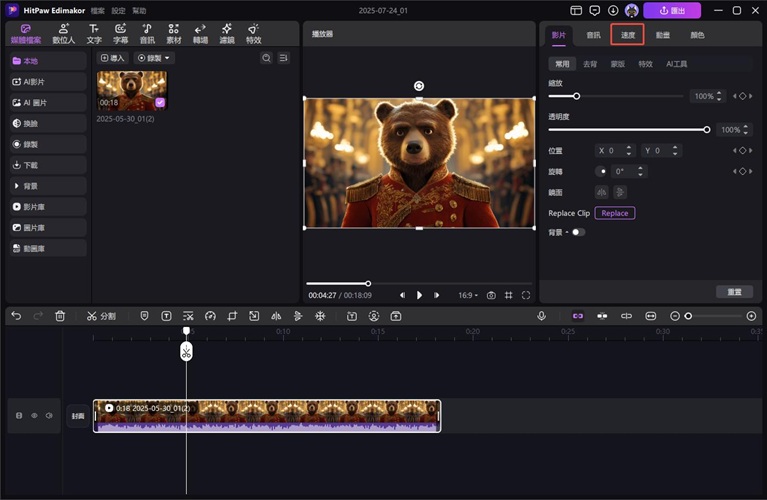Click the Replace clip button
Viewport: 767px width, 500px height.
[615, 213]
